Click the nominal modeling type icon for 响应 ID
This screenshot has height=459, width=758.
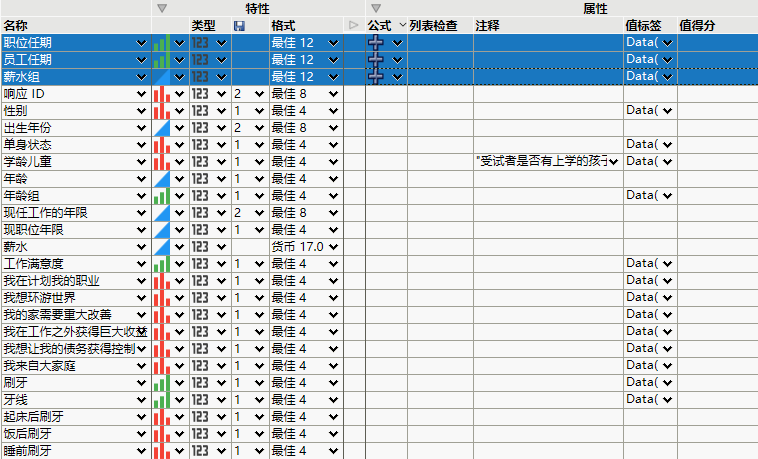coord(162,94)
